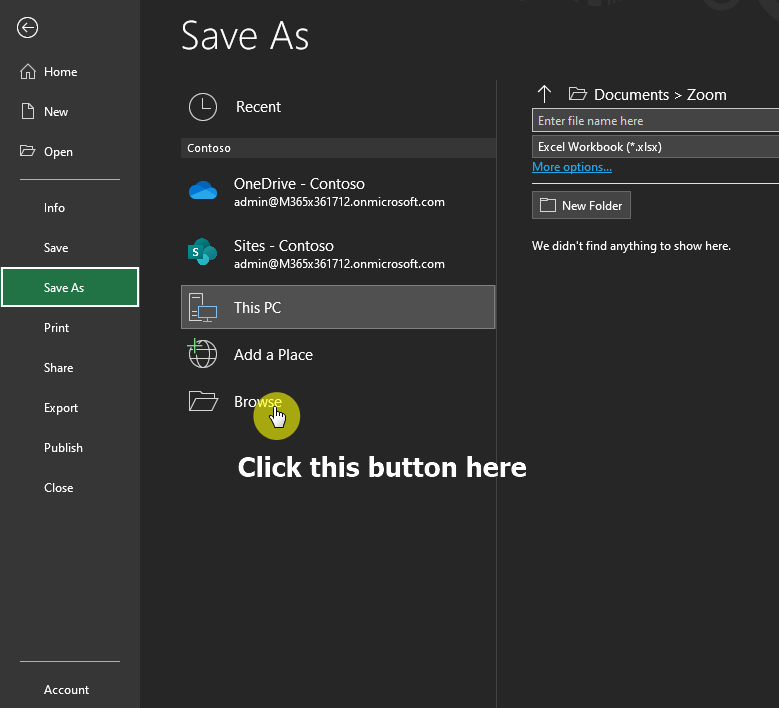Click the New blank page icon

(x=28, y=111)
